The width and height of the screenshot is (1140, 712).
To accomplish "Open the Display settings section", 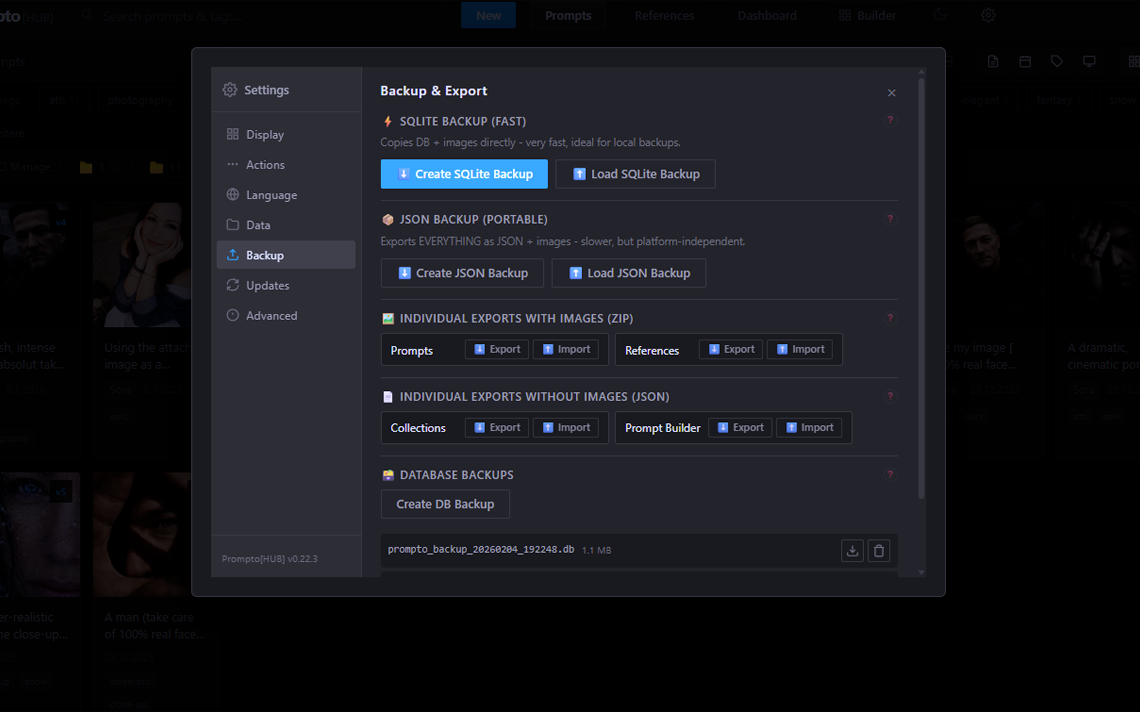I will (264, 134).
